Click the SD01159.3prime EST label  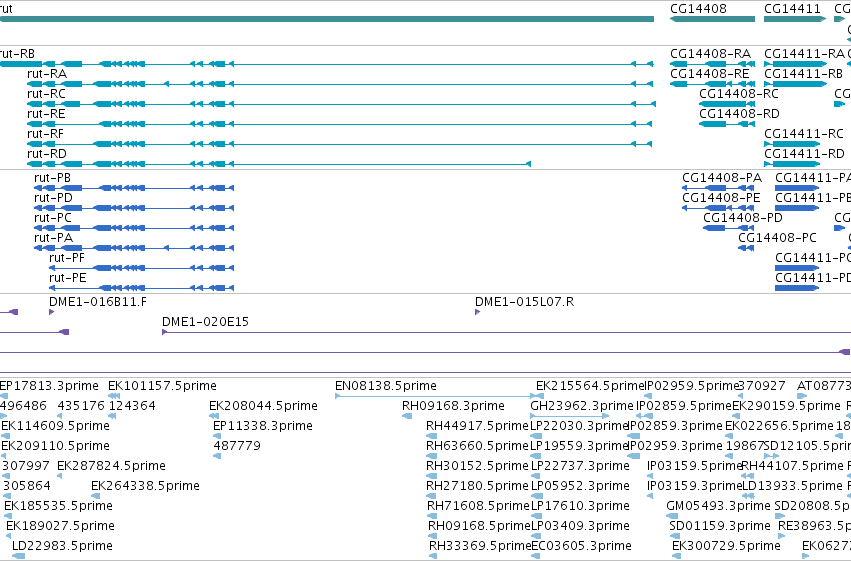(x=720, y=526)
